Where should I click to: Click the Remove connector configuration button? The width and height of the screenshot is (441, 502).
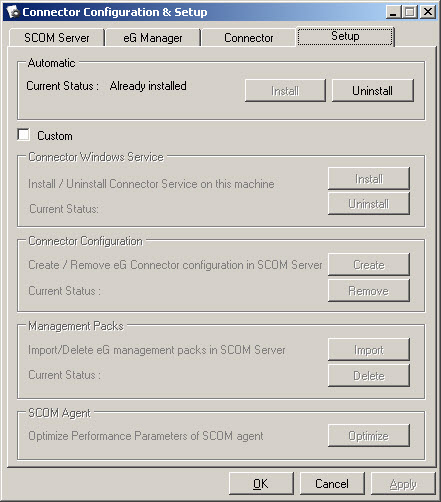369,291
